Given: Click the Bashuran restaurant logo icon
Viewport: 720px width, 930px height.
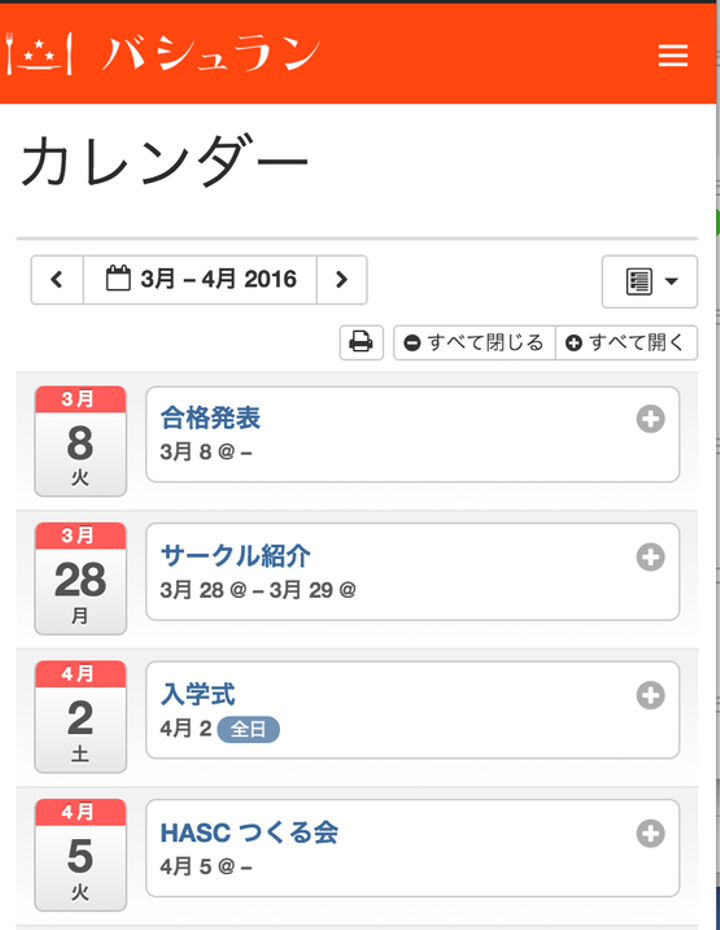Looking at the screenshot, I should (40, 54).
